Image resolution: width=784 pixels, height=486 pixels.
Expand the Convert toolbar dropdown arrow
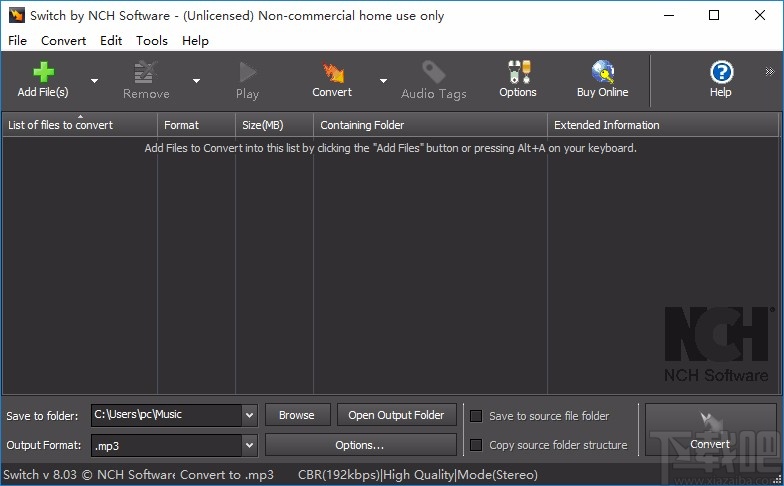383,80
